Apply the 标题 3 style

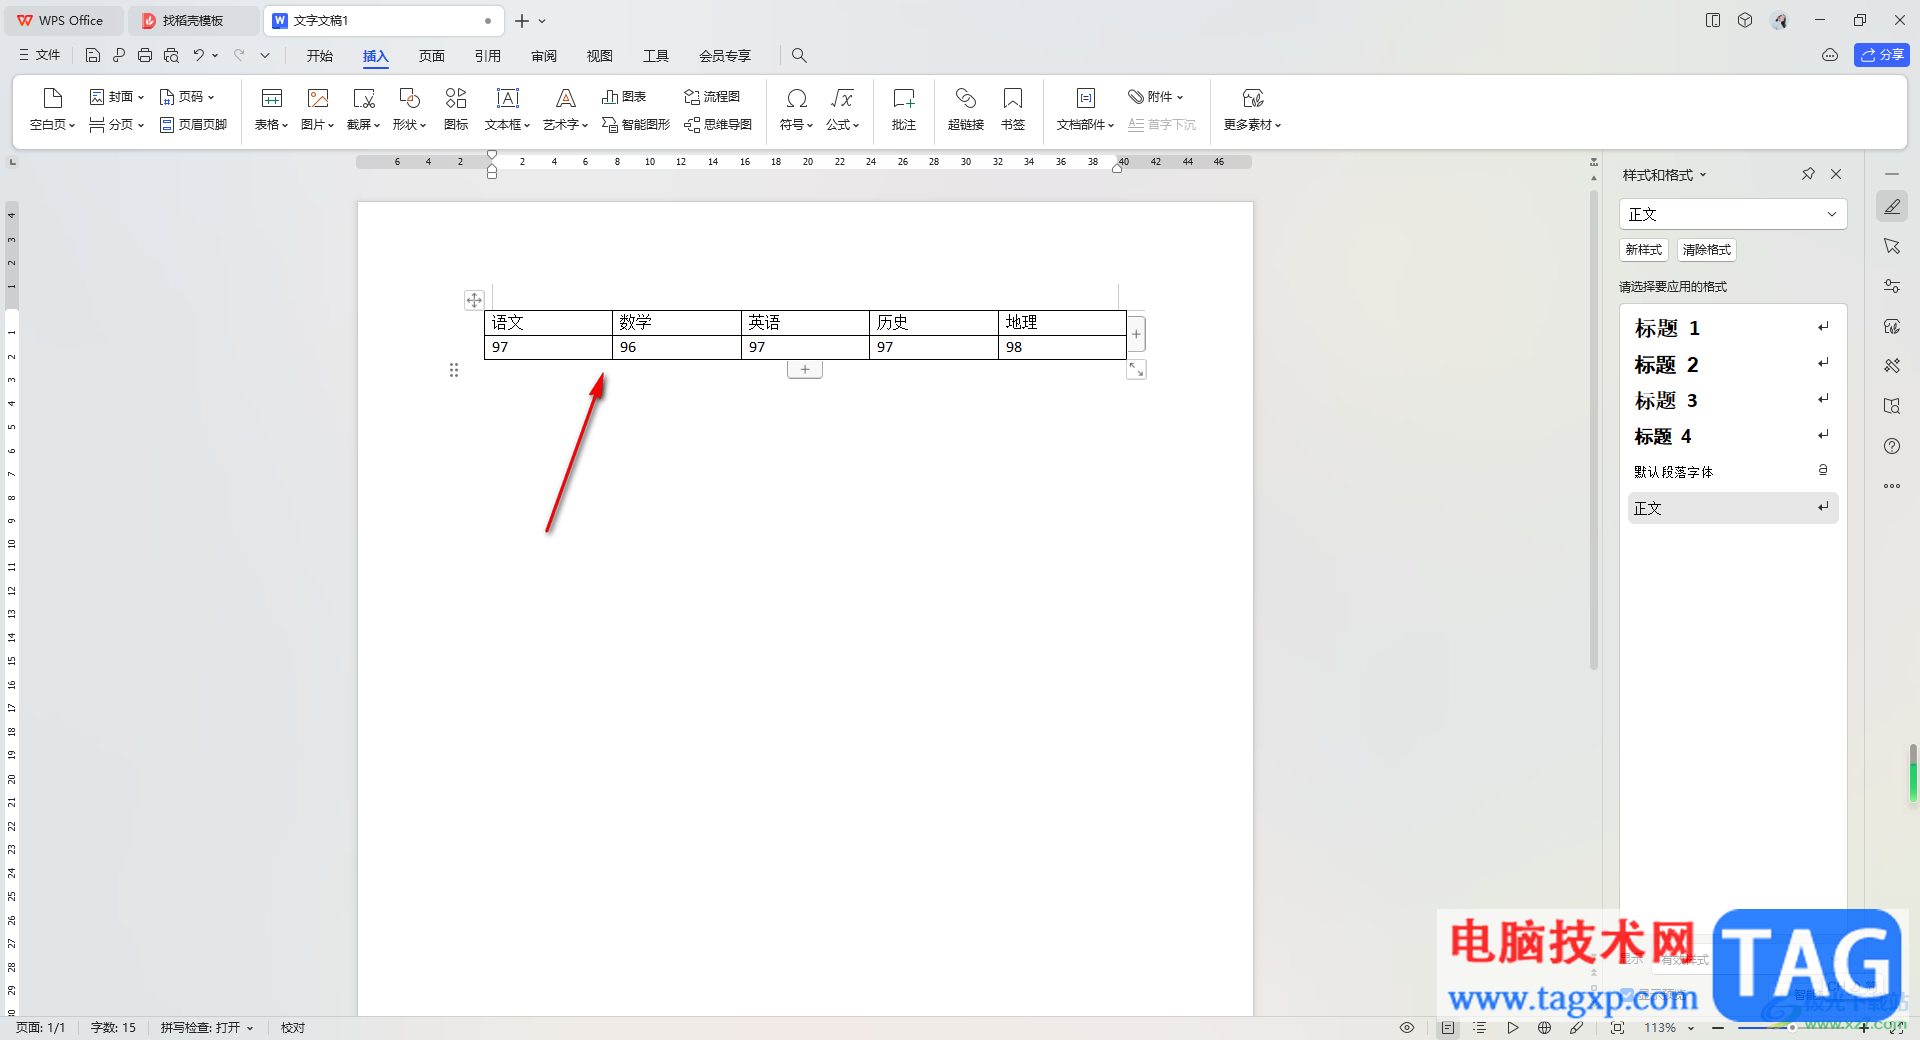(x=1733, y=400)
